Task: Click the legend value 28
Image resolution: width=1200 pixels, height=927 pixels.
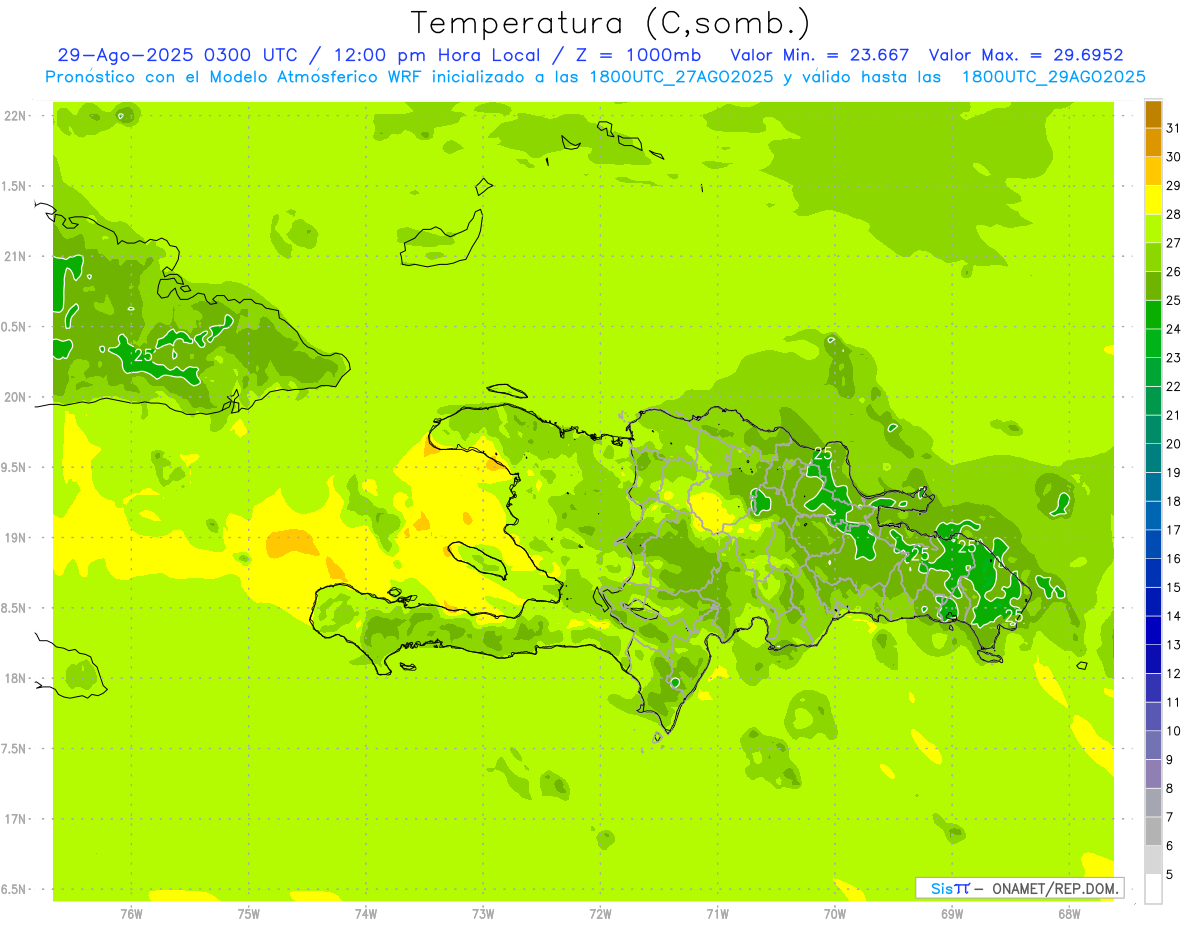Action: pyautogui.click(x=1174, y=214)
